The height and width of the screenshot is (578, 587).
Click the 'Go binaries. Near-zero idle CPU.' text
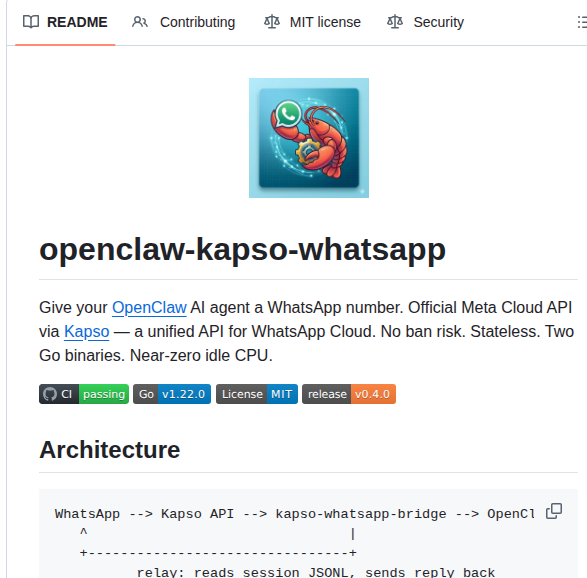(x=156, y=356)
